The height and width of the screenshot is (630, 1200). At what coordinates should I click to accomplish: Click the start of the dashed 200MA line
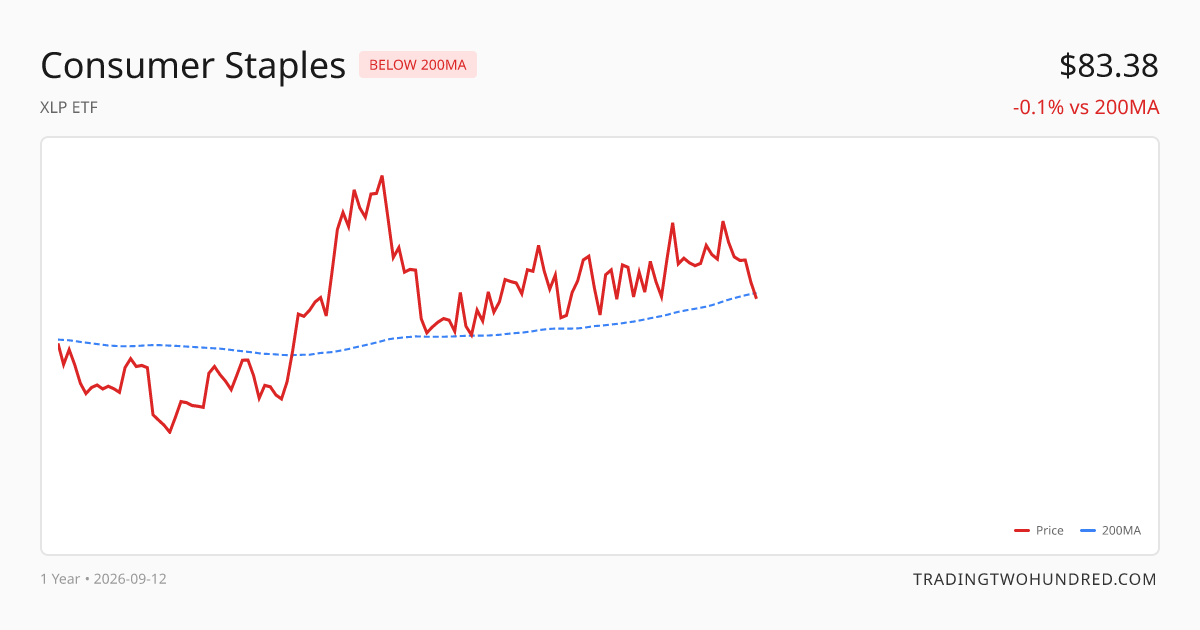click(59, 340)
